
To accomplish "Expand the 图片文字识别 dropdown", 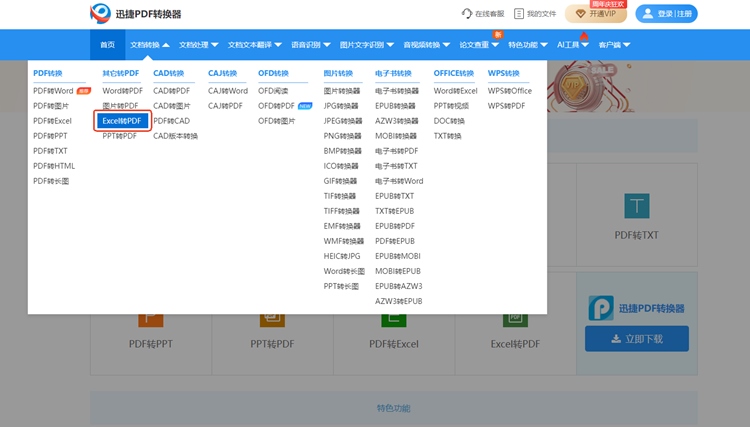I will [367, 45].
